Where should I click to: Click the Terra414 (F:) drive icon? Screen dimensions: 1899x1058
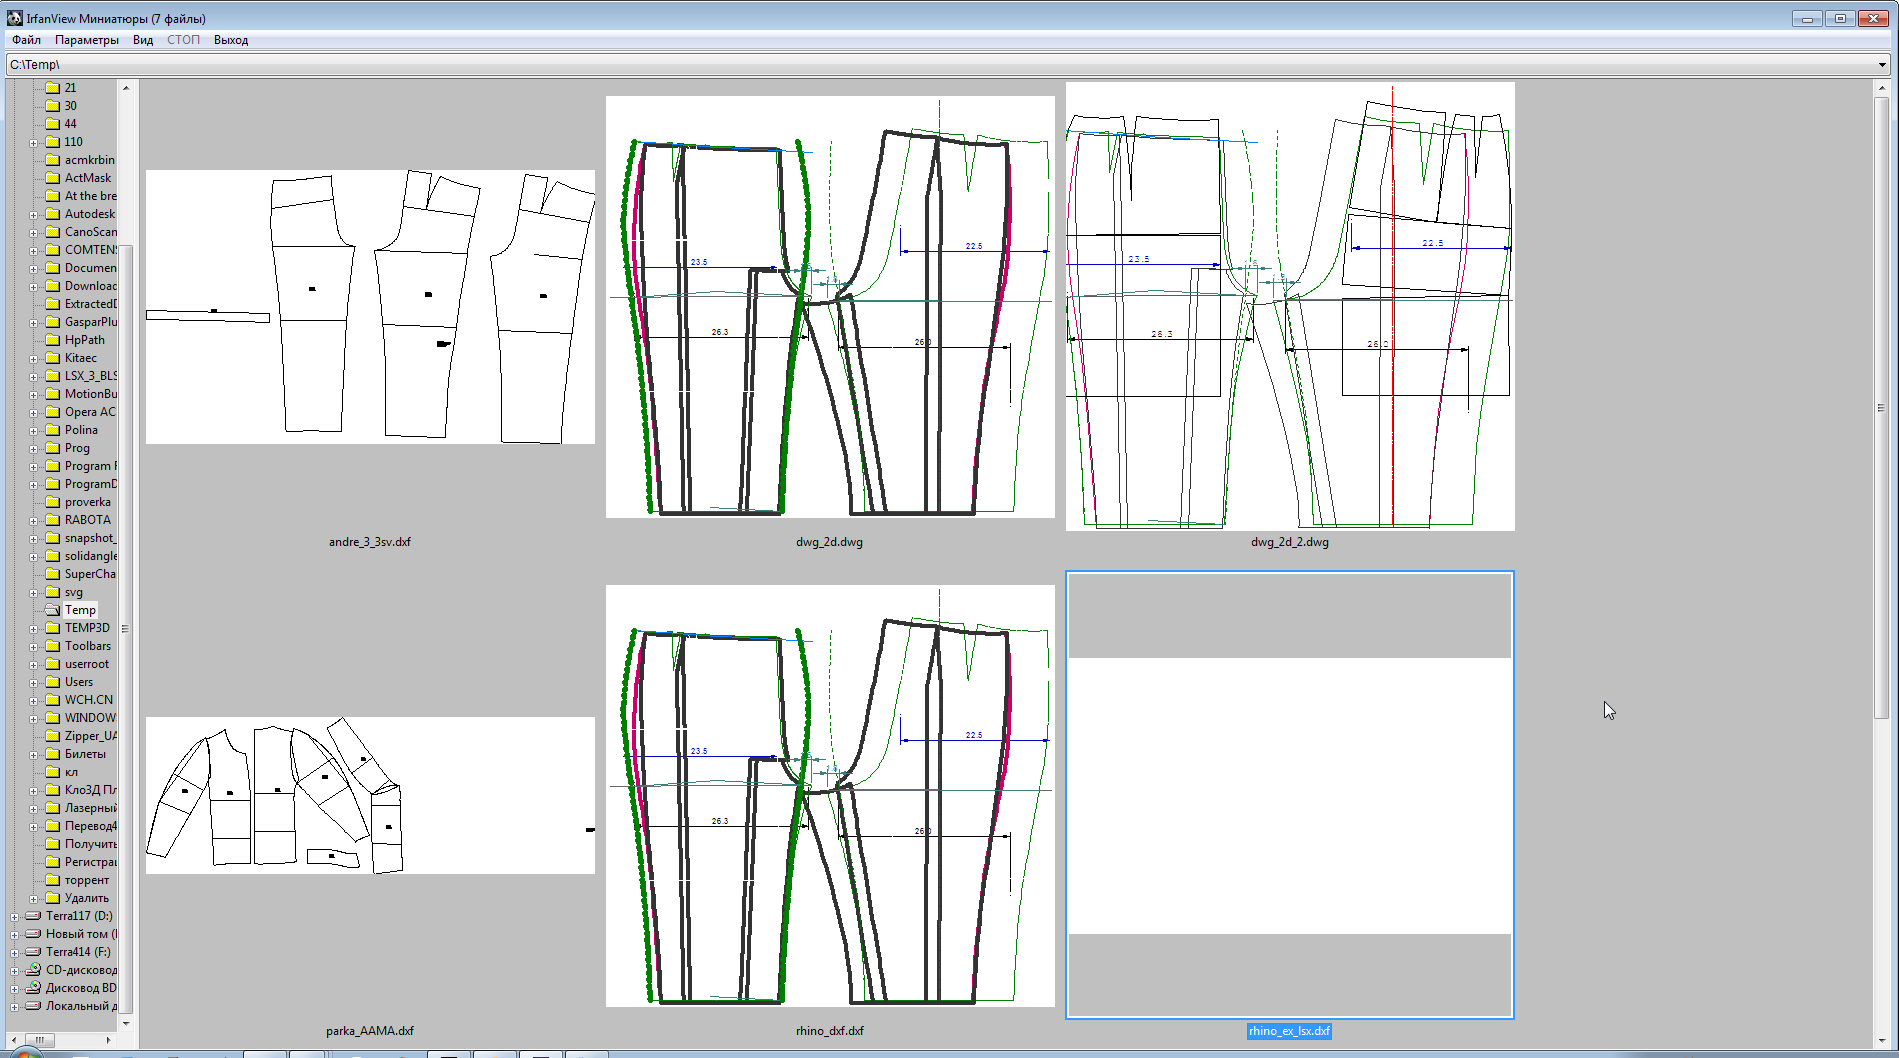coord(33,952)
